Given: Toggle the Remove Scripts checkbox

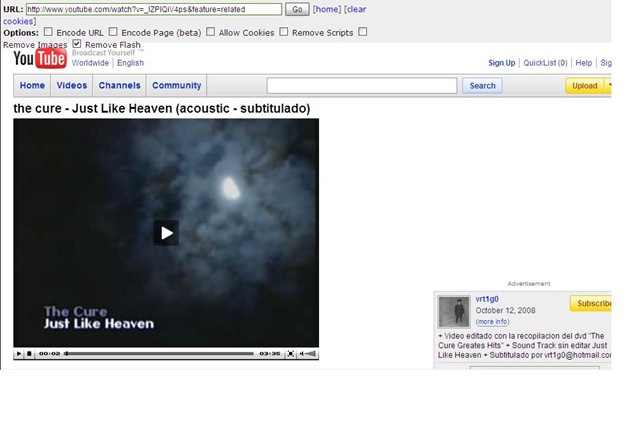Looking at the screenshot, I should click(x=284, y=31).
